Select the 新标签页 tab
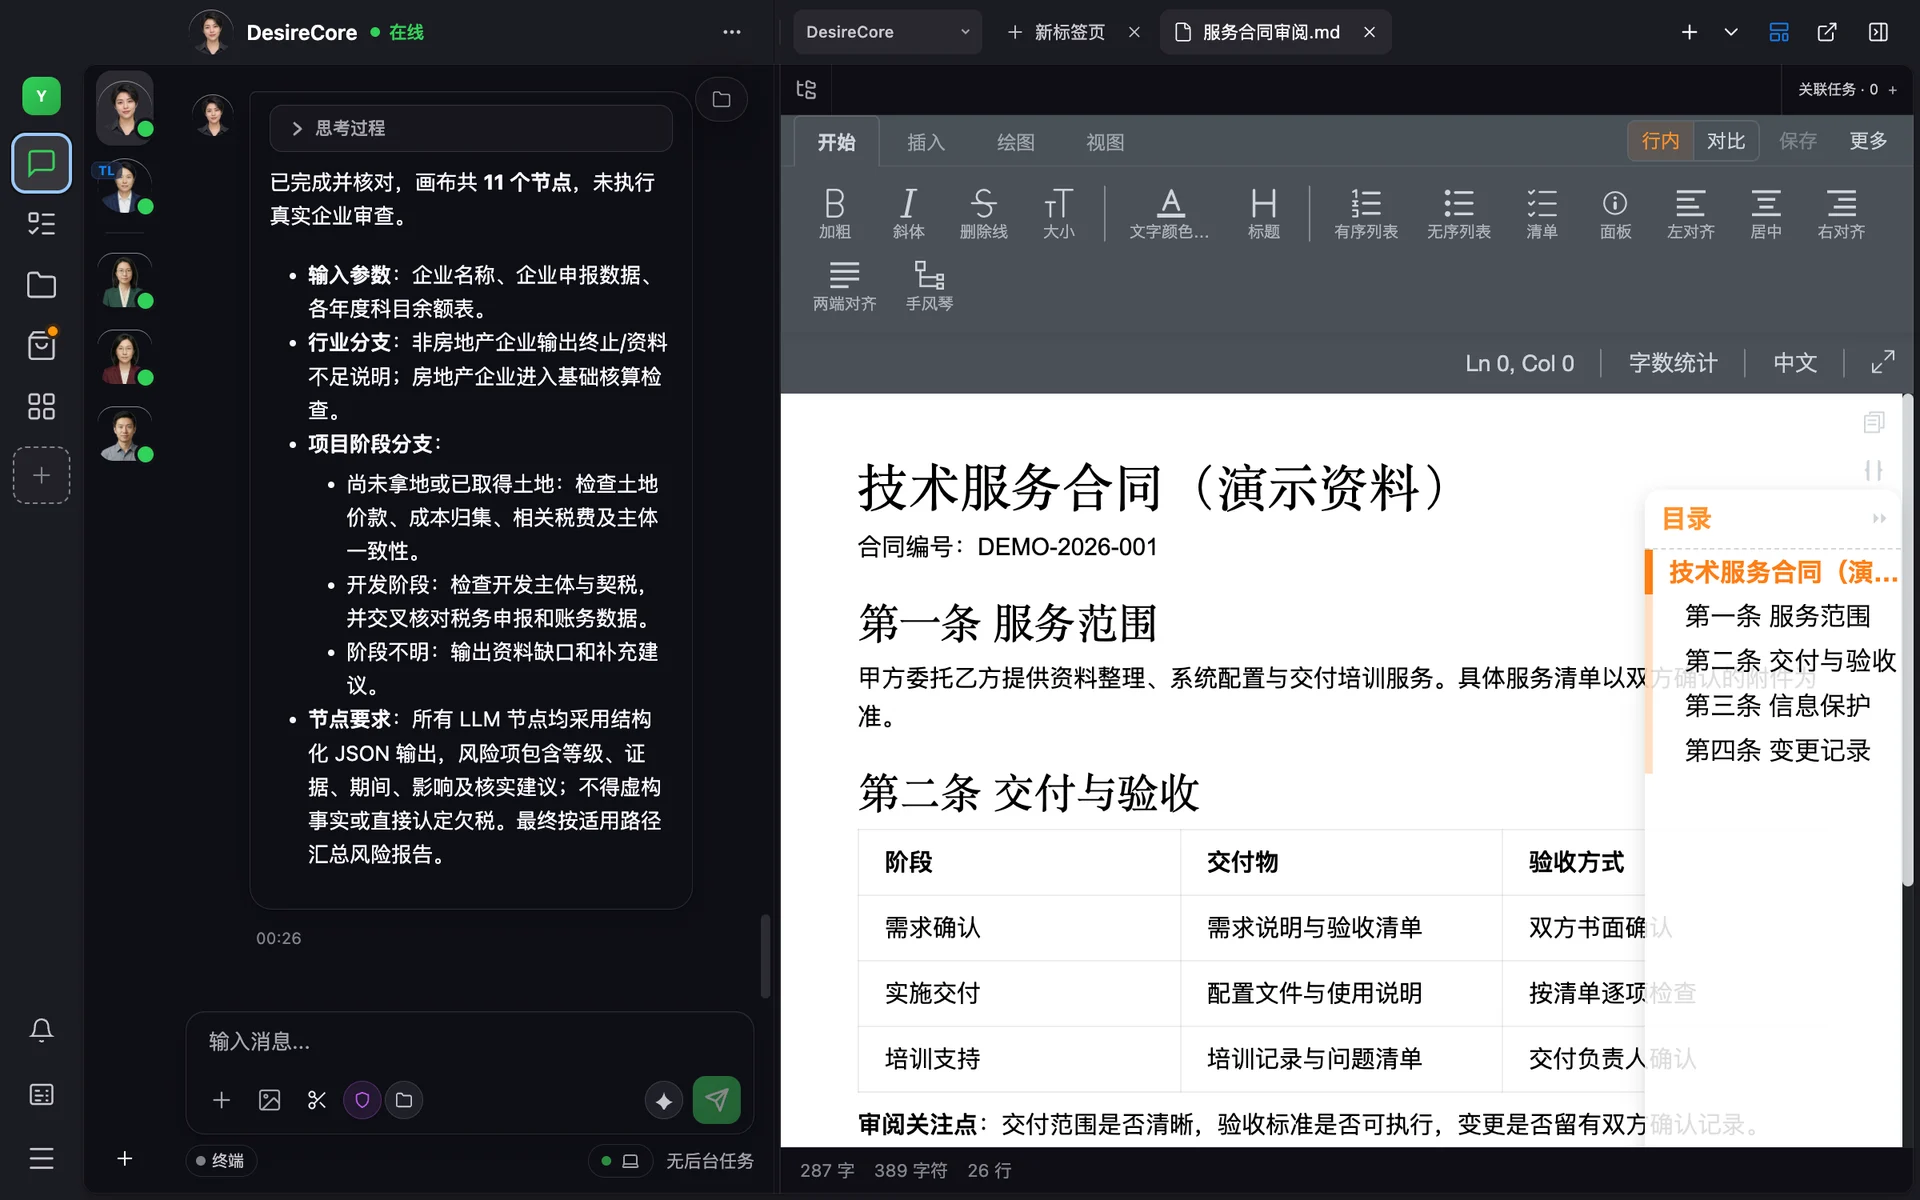This screenshot has width=1920, height=1200. point(1070,32)
